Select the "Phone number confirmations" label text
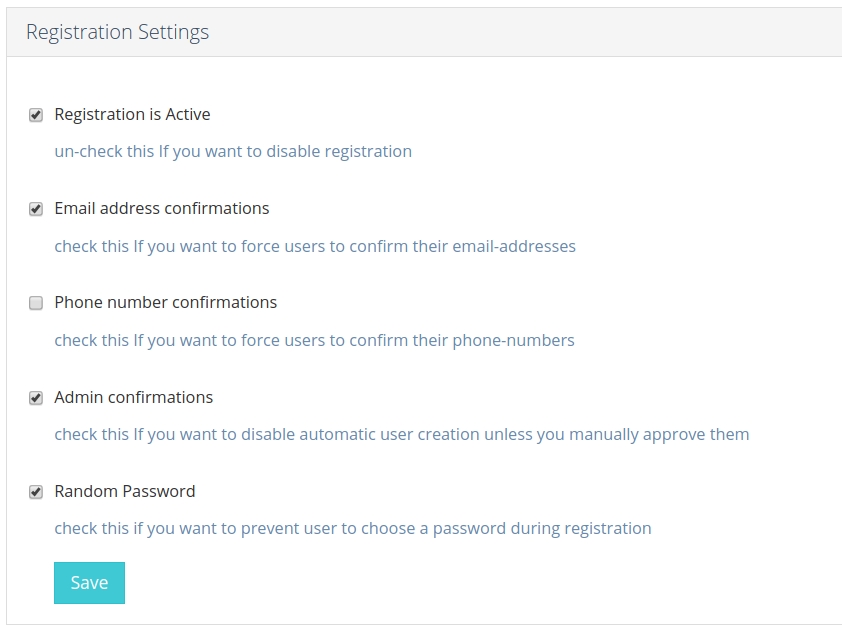Viewport: 842px width, 629px height. [x=165, y=302]
